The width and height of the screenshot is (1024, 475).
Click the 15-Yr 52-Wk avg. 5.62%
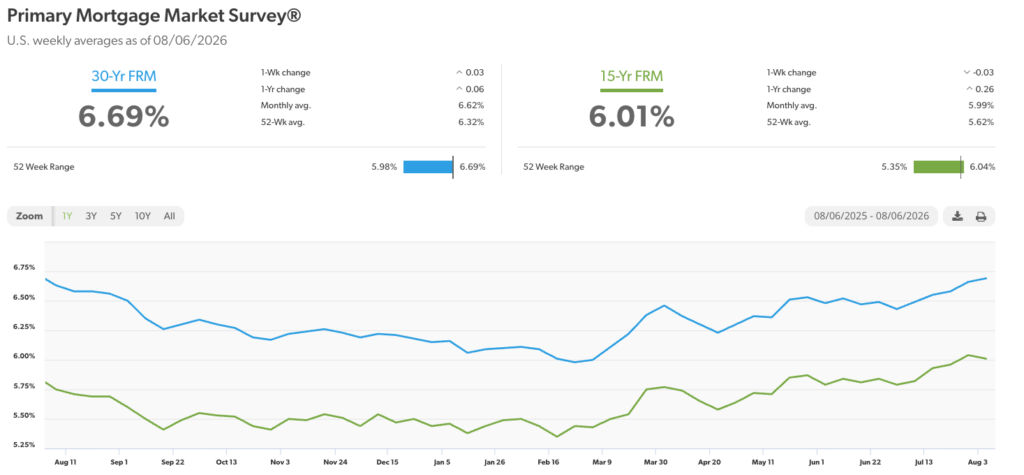click(982, 122)
